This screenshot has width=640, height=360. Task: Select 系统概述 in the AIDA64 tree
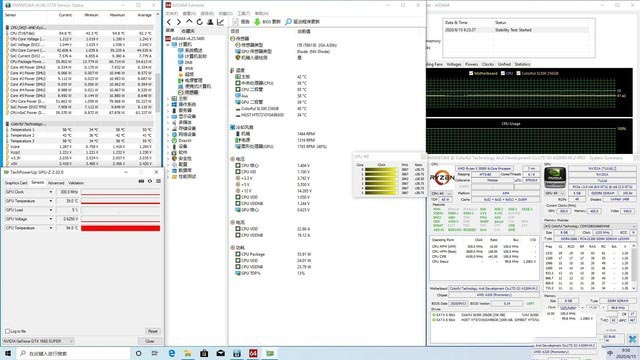coord(190,50)
